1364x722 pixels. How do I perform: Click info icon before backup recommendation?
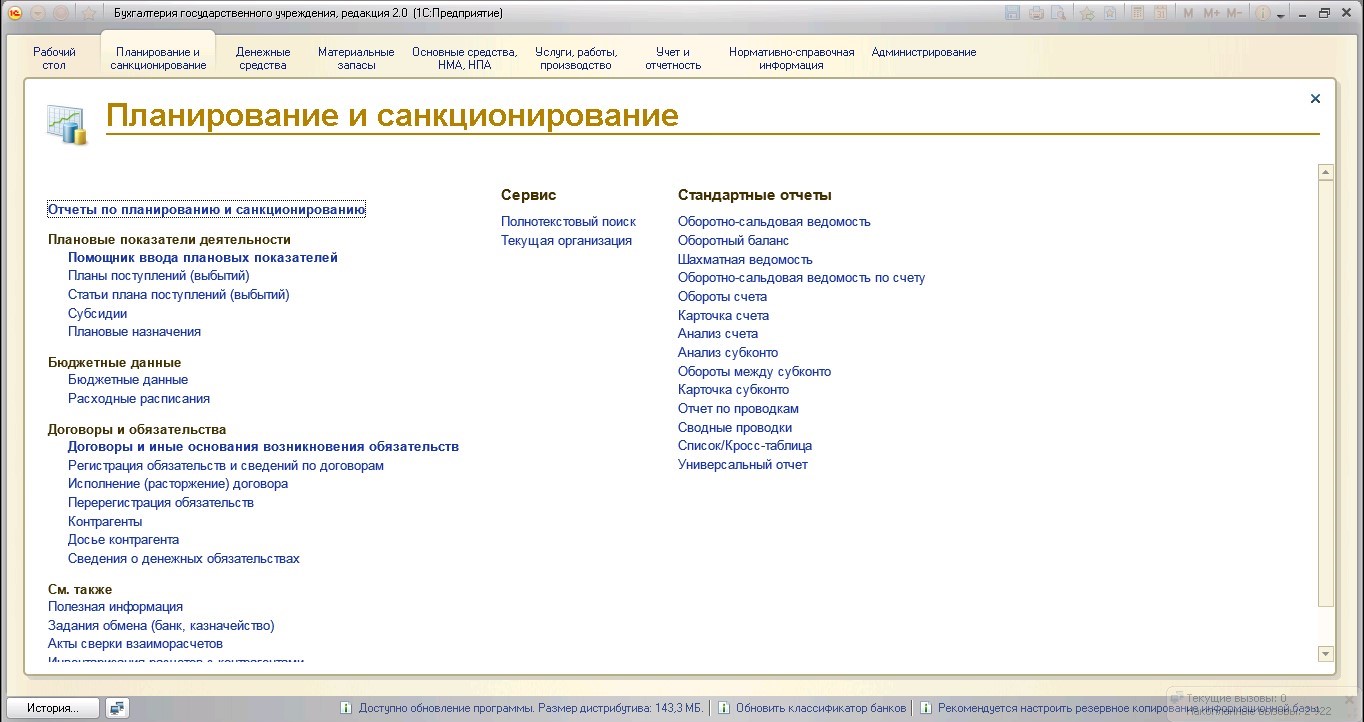coord(927,708)
